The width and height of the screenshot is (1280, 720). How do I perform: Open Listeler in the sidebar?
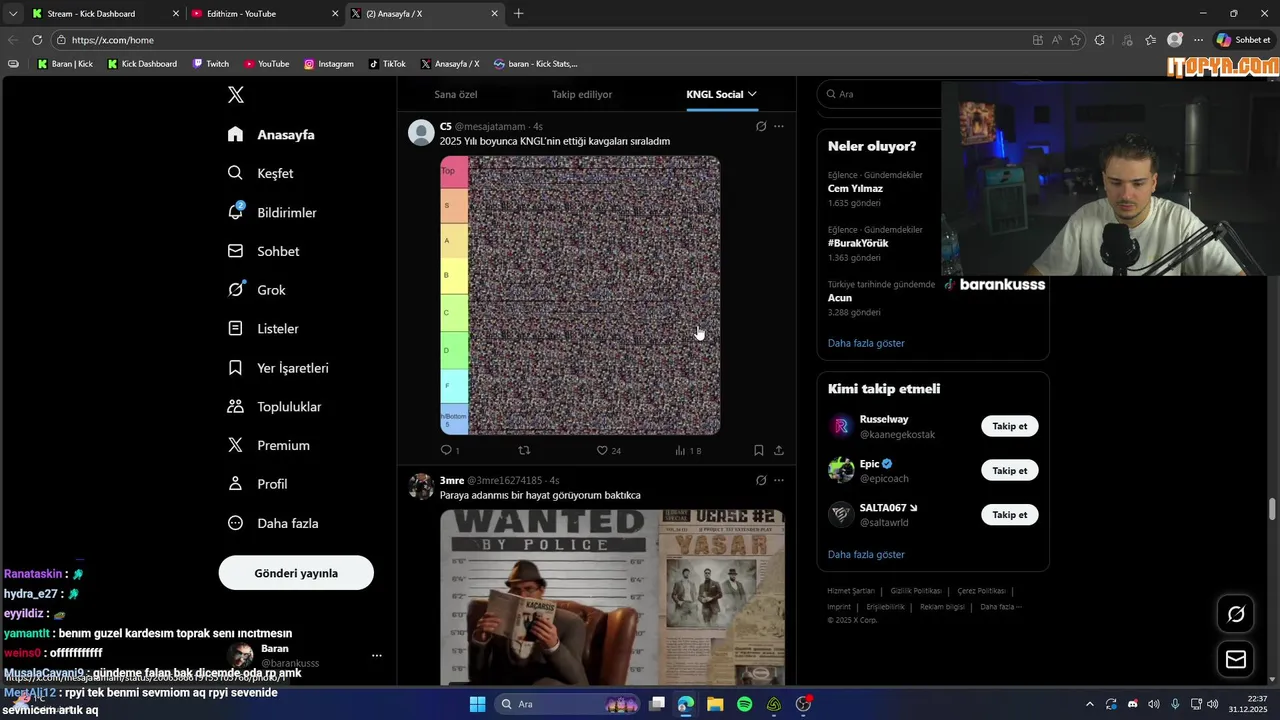tap(263, 328)
